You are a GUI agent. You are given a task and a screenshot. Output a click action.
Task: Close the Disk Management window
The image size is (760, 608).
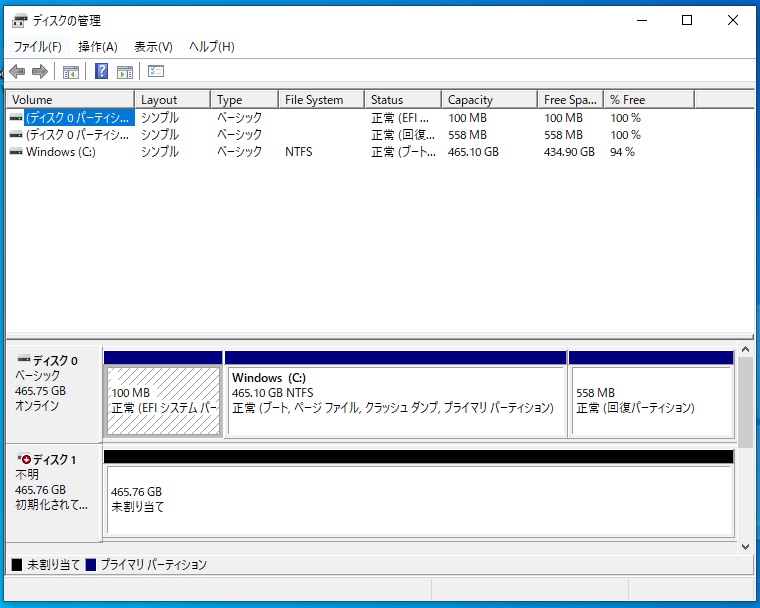(x=733, y=20)
